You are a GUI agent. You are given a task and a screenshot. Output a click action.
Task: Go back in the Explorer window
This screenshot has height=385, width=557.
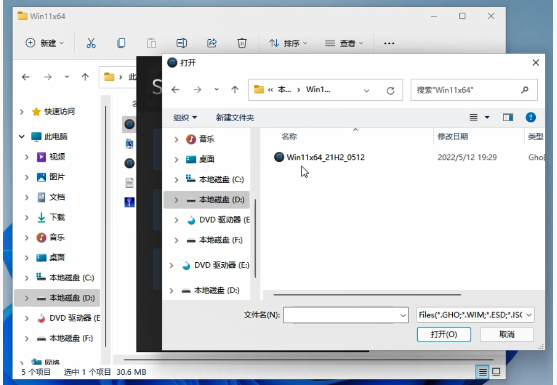[26, 77]
